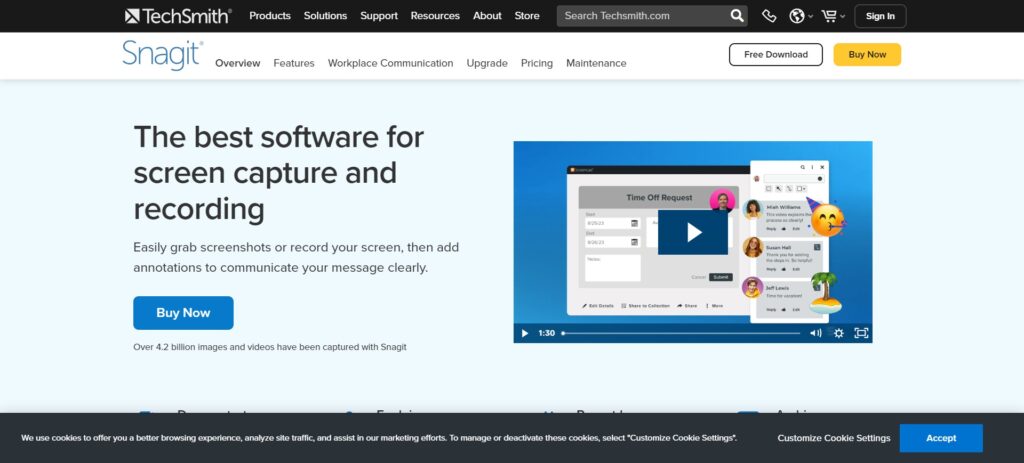Open video settings gear icon
1024x463 pixels.
click(x=839, y=333)
